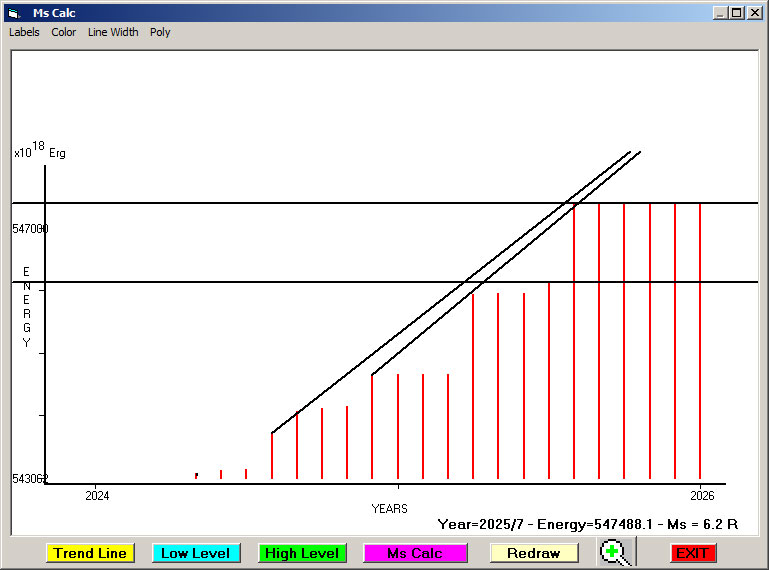
Task: Minimize the Ms Calc window
Action: coord(720,13)
